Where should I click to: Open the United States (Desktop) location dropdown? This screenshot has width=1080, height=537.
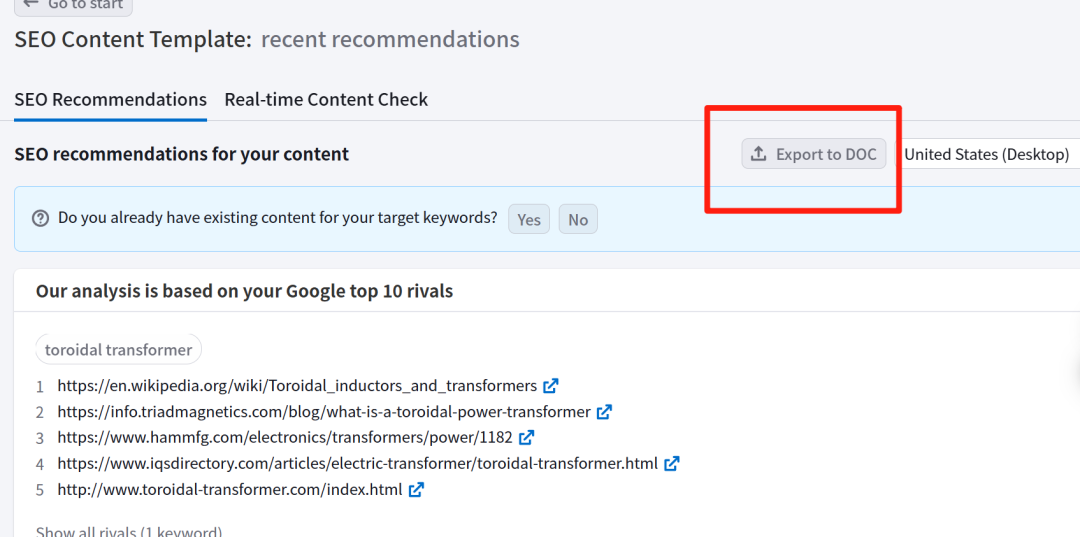[987, 154]
